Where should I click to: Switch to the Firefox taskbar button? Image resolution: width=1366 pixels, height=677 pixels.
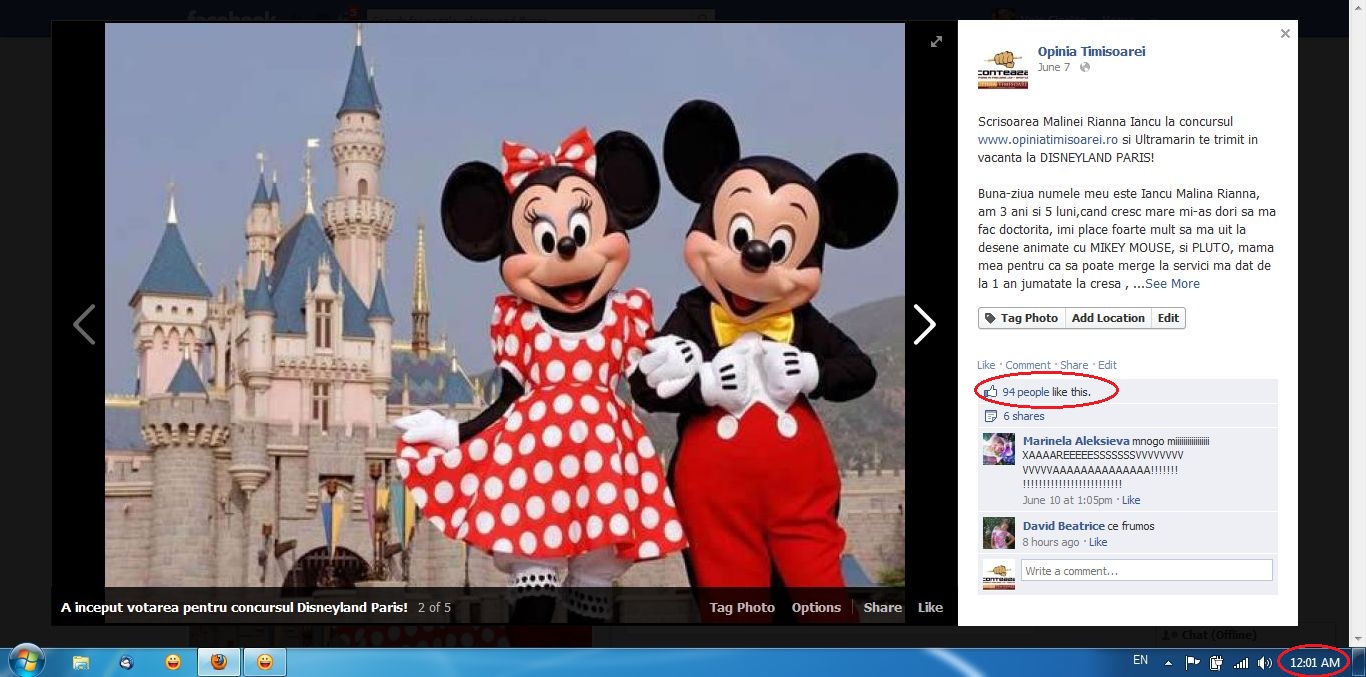click(x=218, y=662)
